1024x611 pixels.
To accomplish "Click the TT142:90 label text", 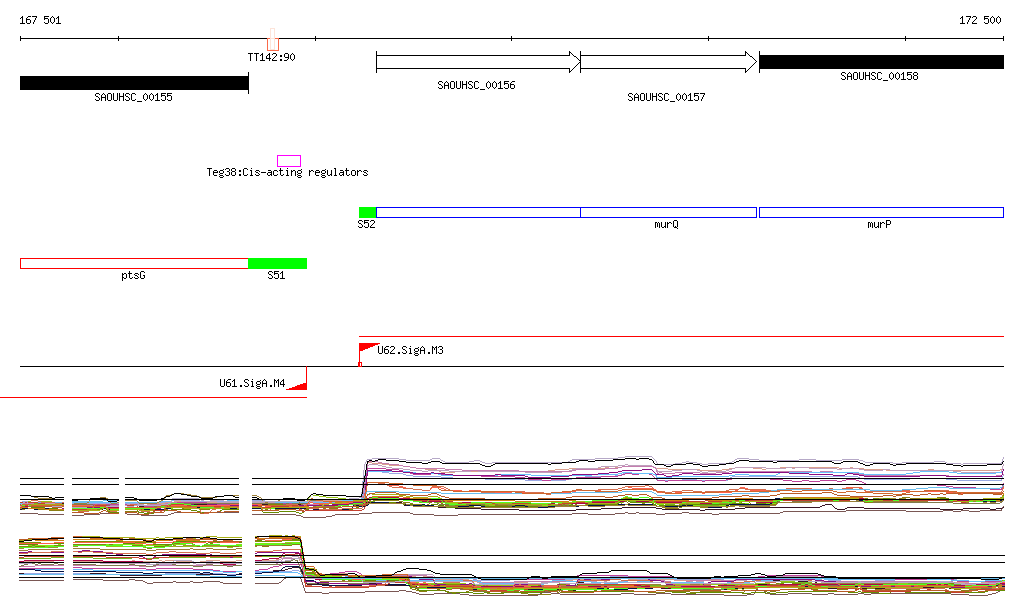I will coord(271,57).
